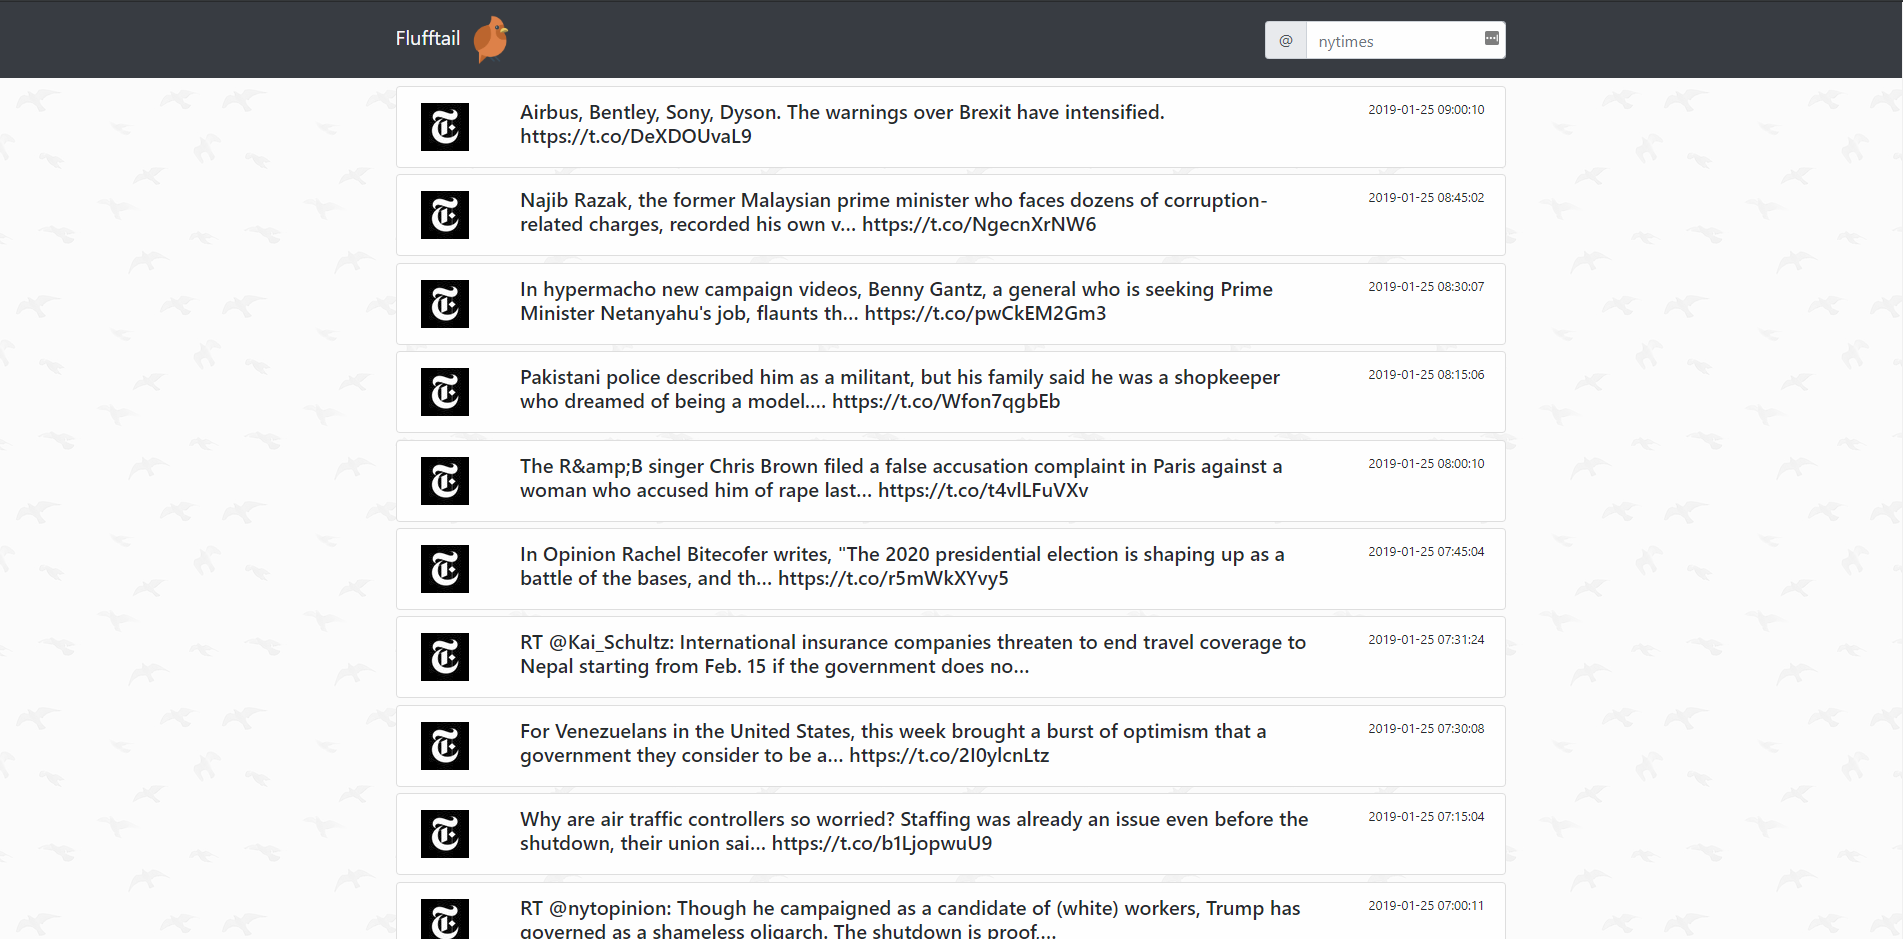Screen dimensions: 1903x939
Task: Click the tweet text about Venezuelans in the United States
Action: (x=893, y=743)
